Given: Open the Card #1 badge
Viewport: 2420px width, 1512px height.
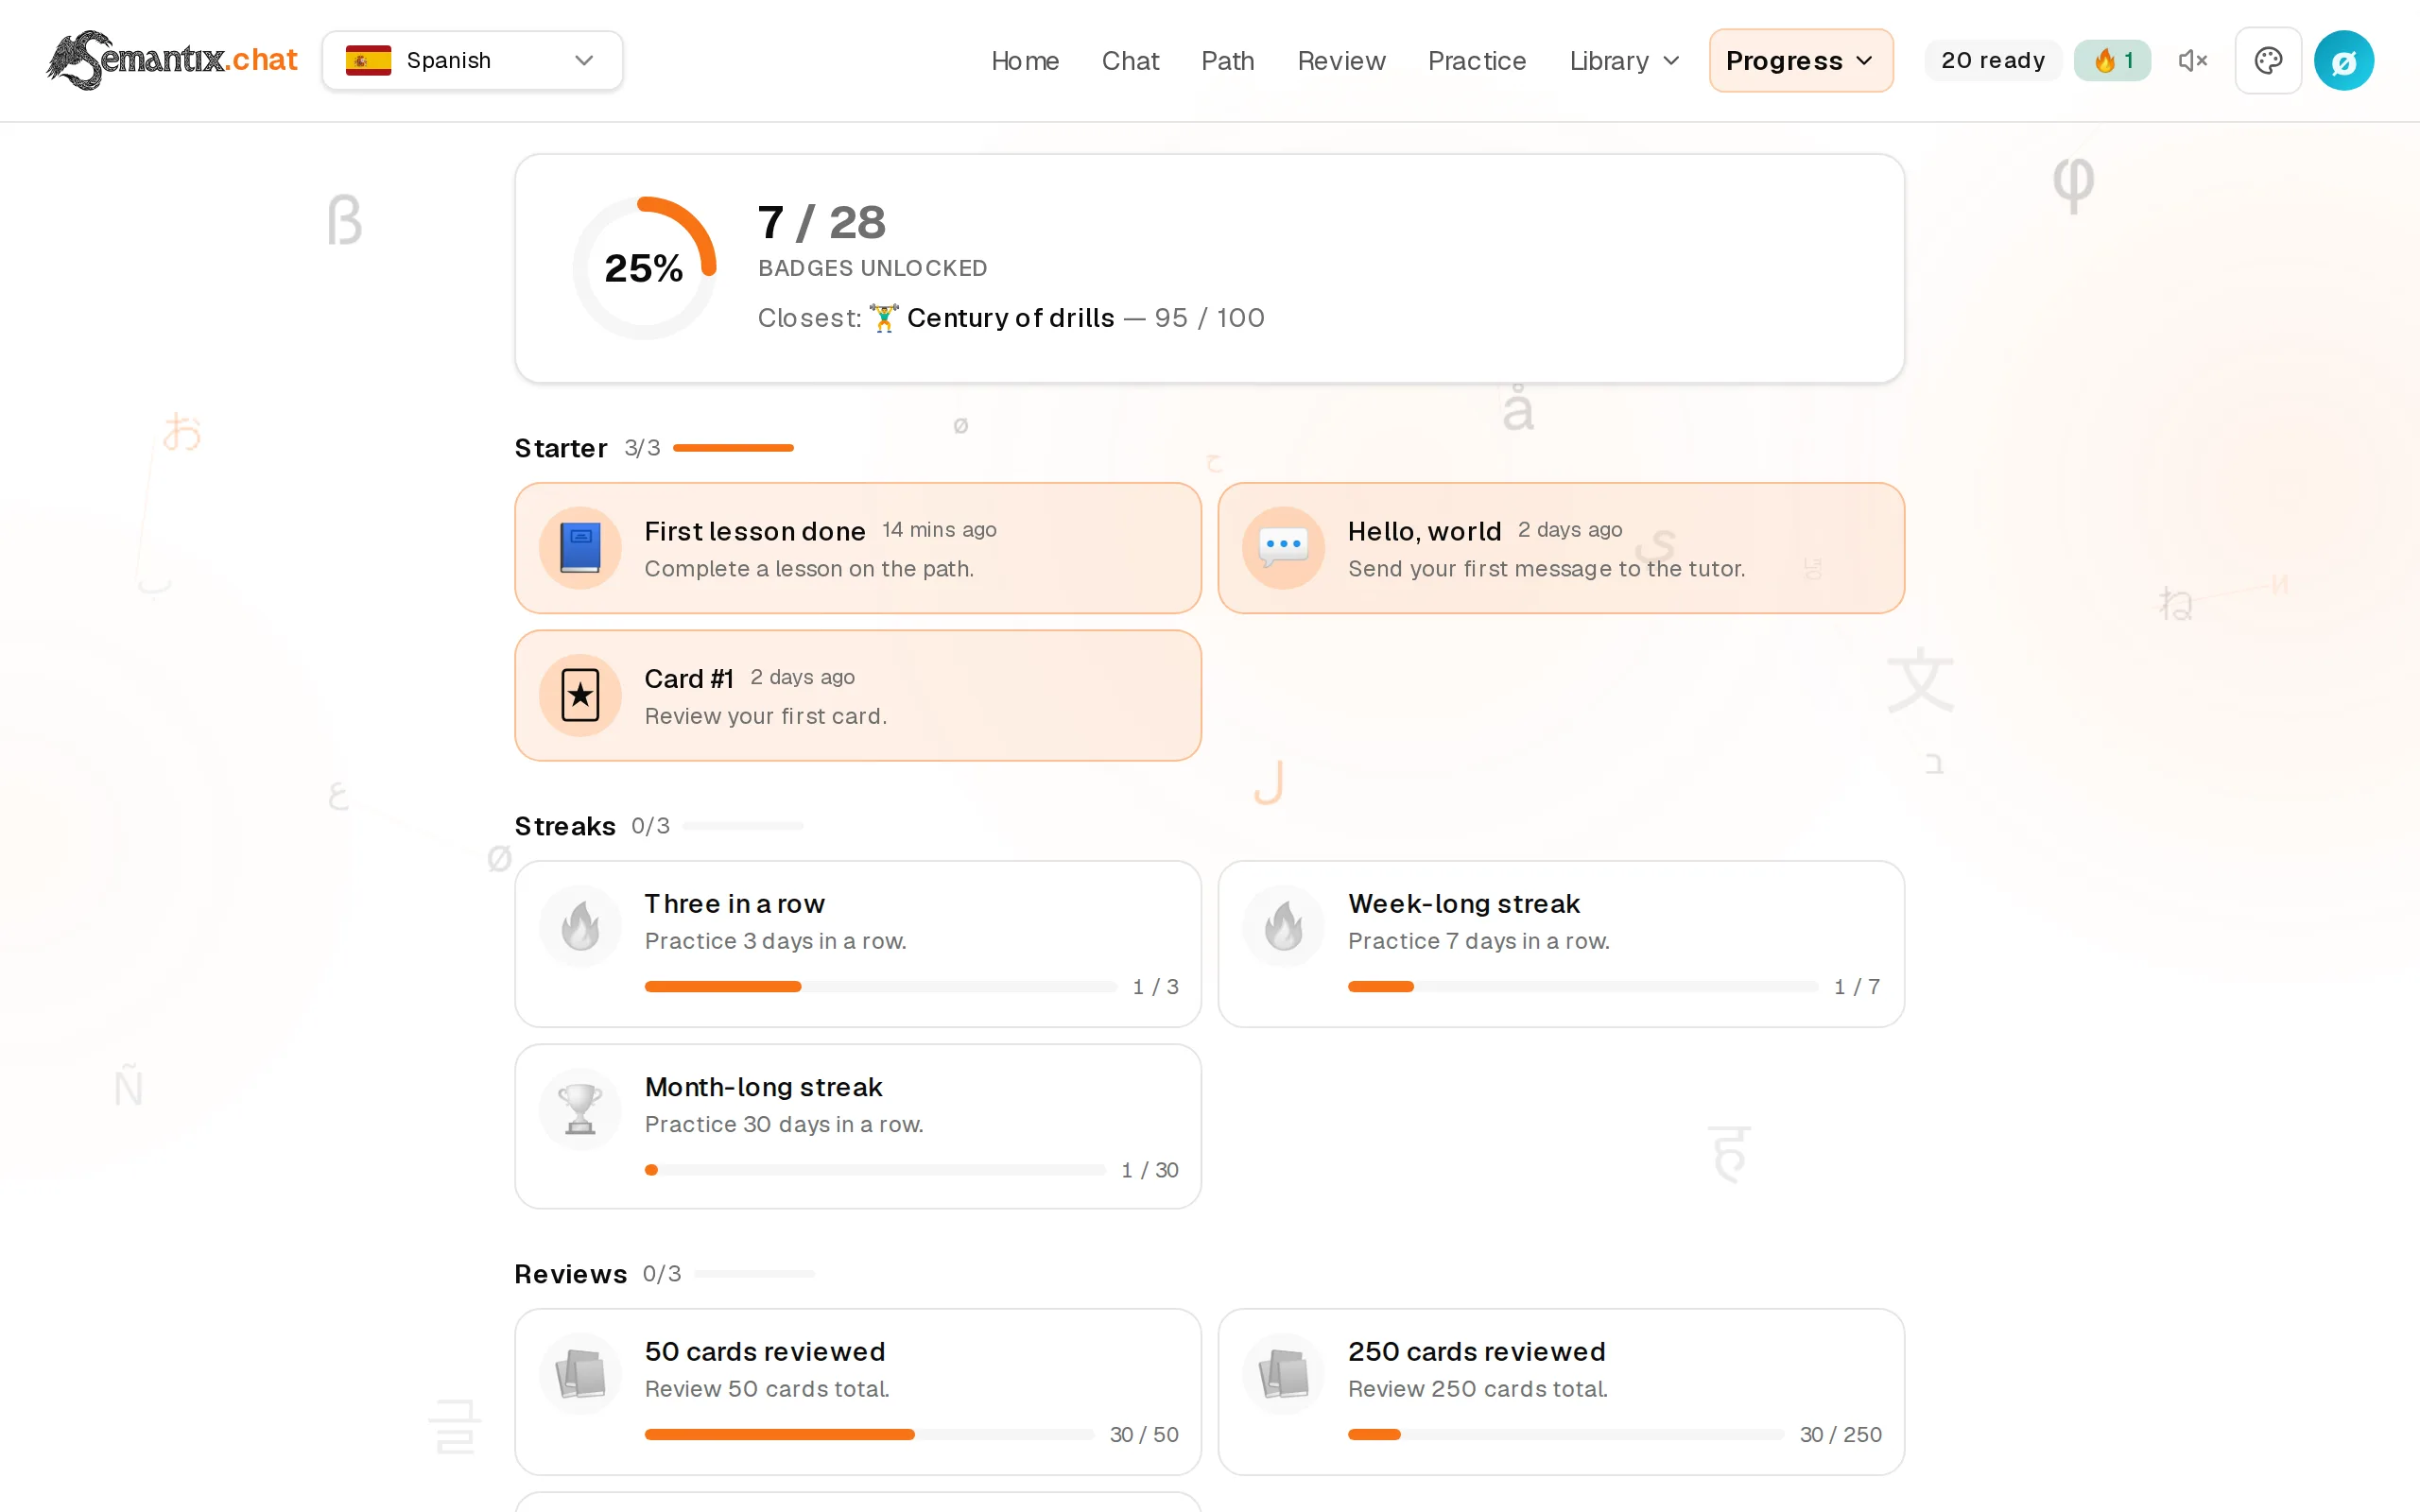Looking at the screenshot, I should [x=857, y=695].
